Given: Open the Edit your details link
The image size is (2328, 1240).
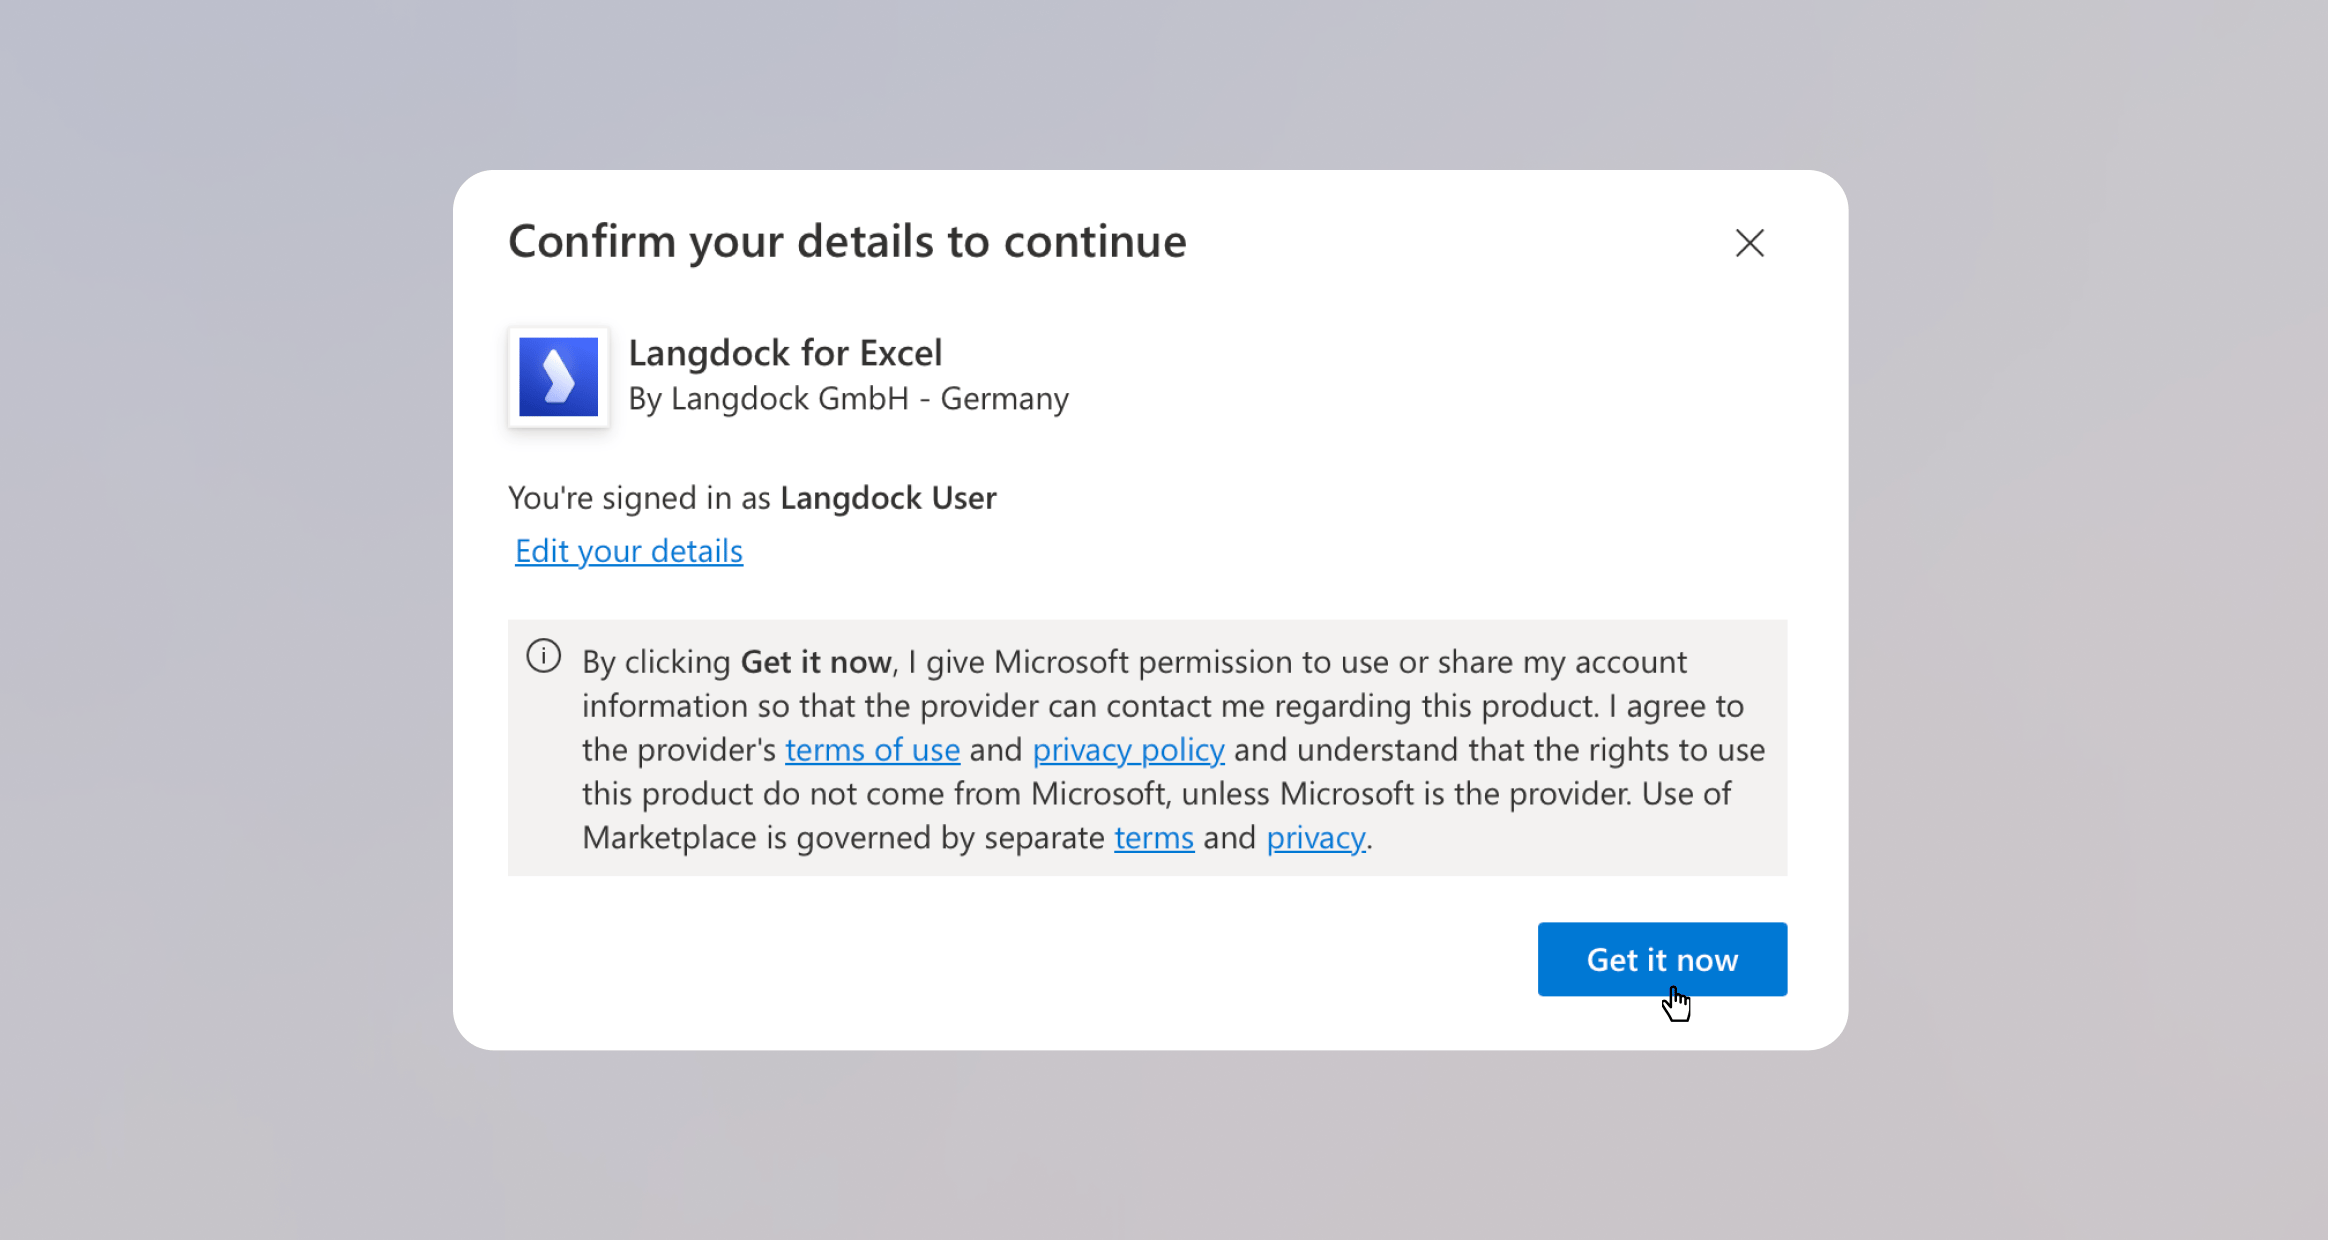Looking at the screenshot, I should (x=629, y=551).
